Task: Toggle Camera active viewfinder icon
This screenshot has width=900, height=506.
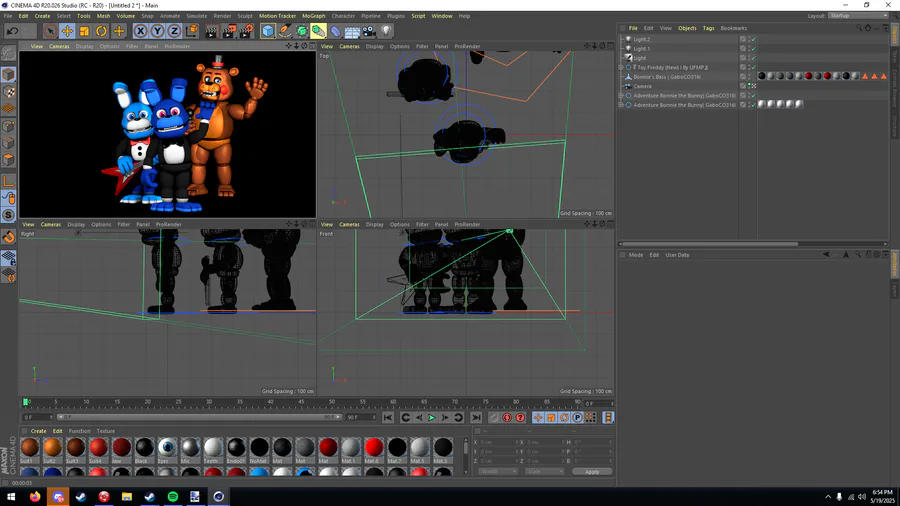Action: [x=753, y=86]
